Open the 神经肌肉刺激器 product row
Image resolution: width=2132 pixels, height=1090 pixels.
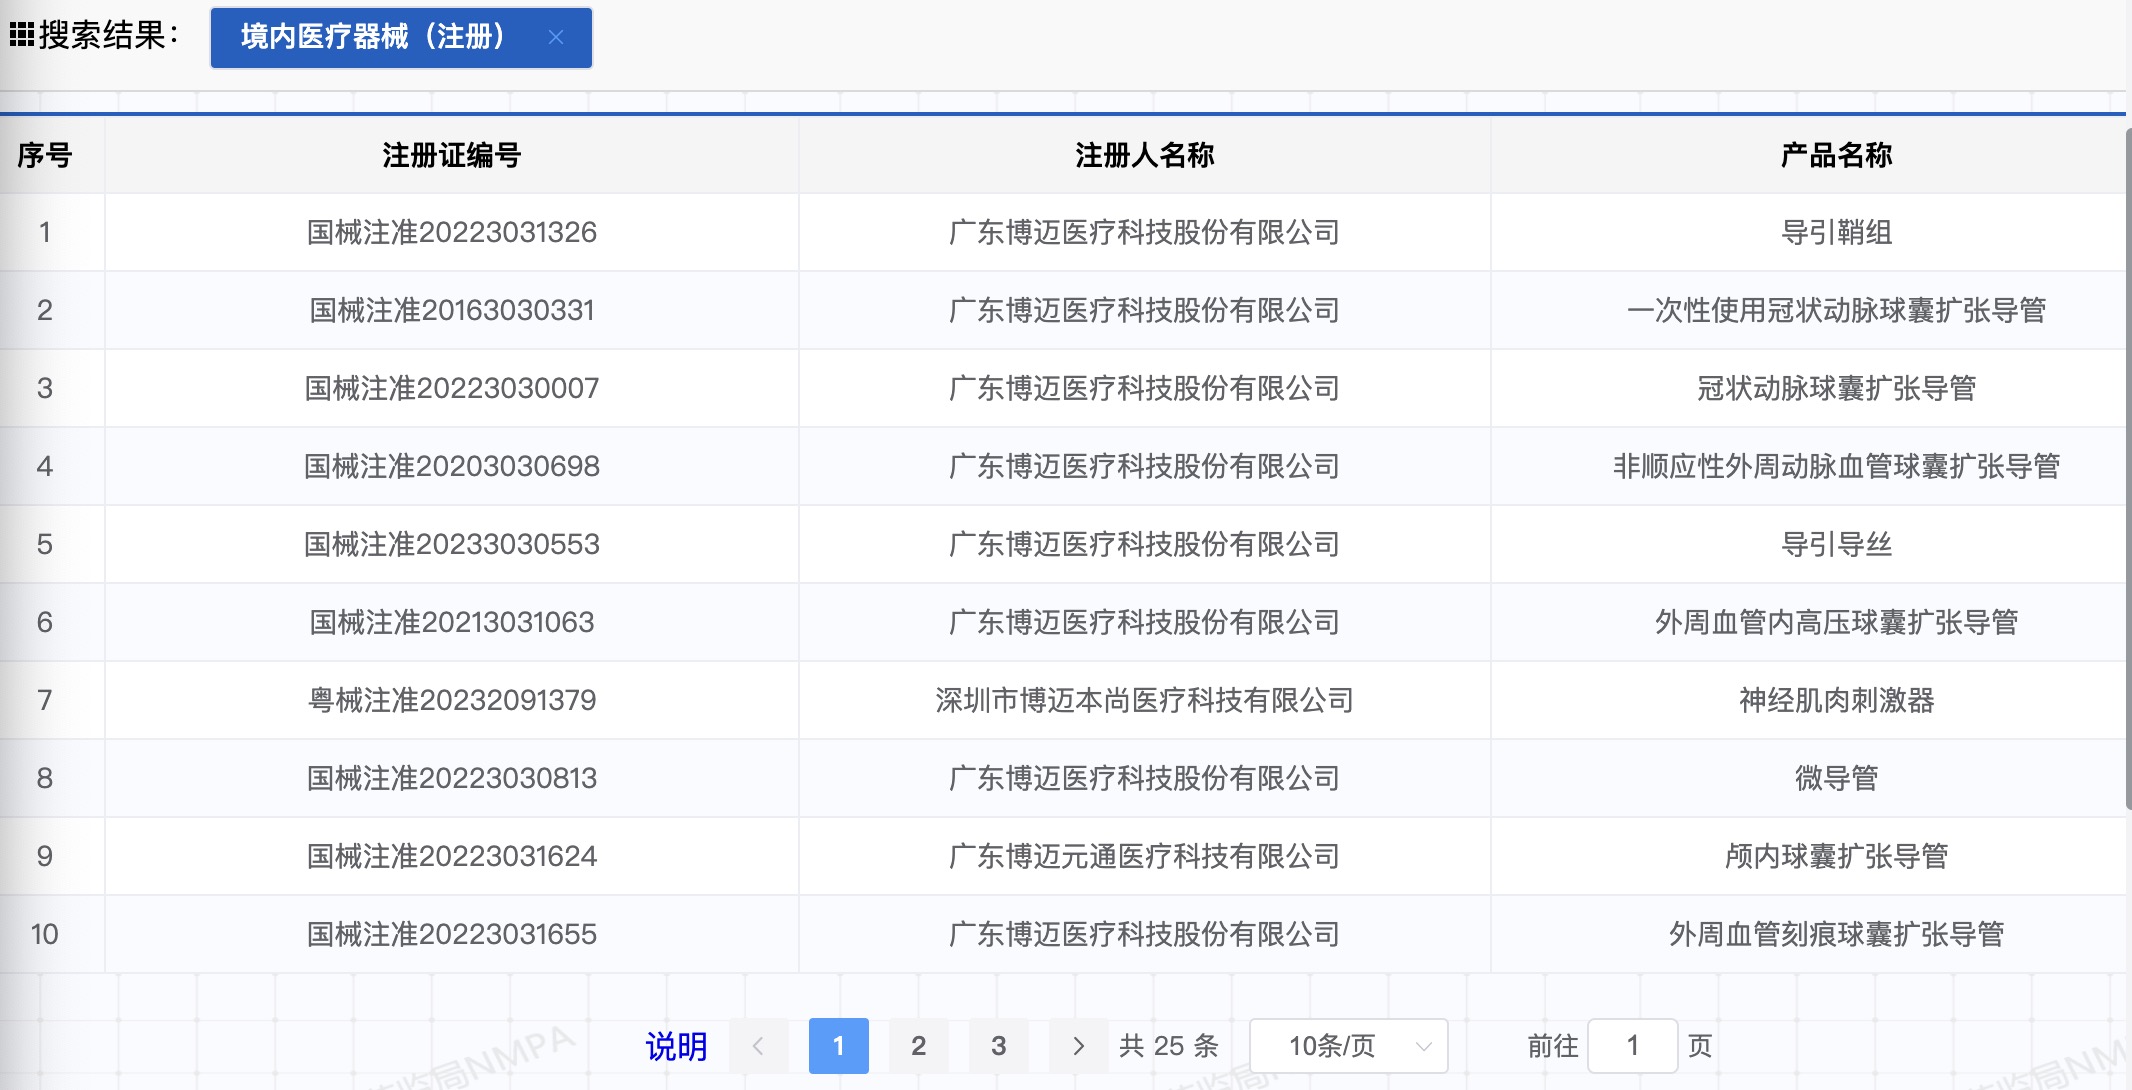[x=1836, y=700]
